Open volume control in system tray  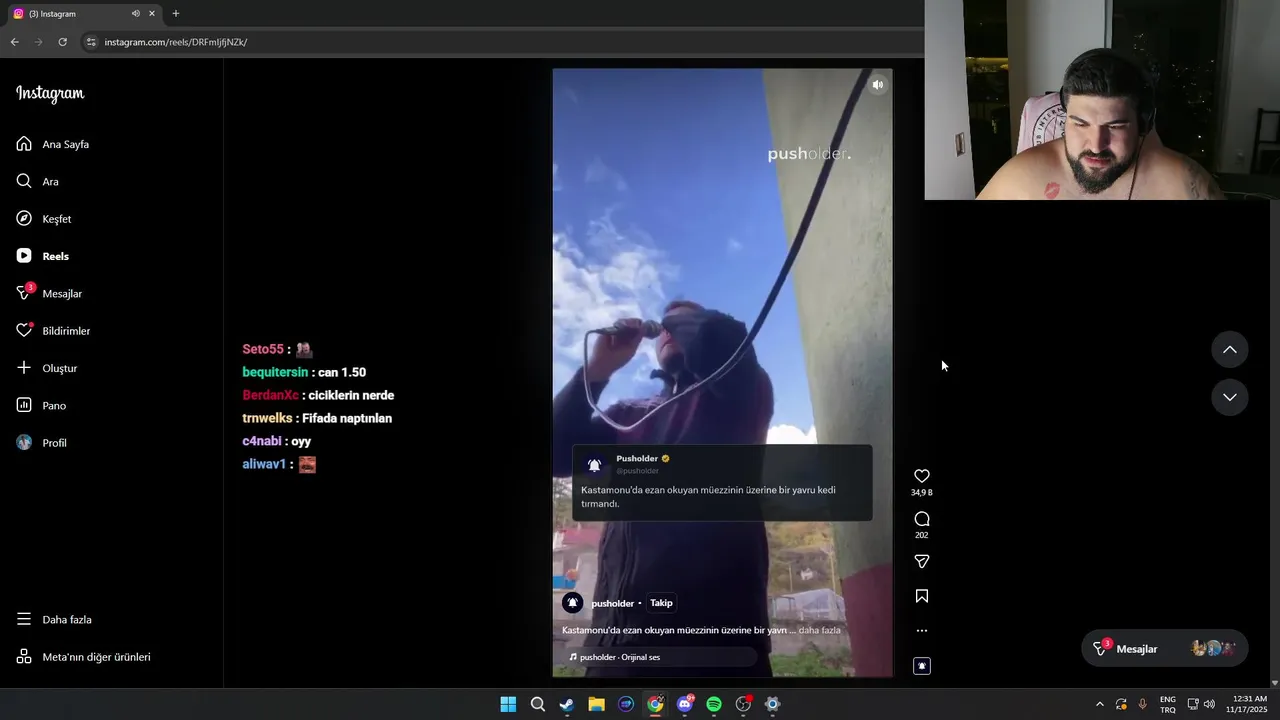[x=1210, y=704]
